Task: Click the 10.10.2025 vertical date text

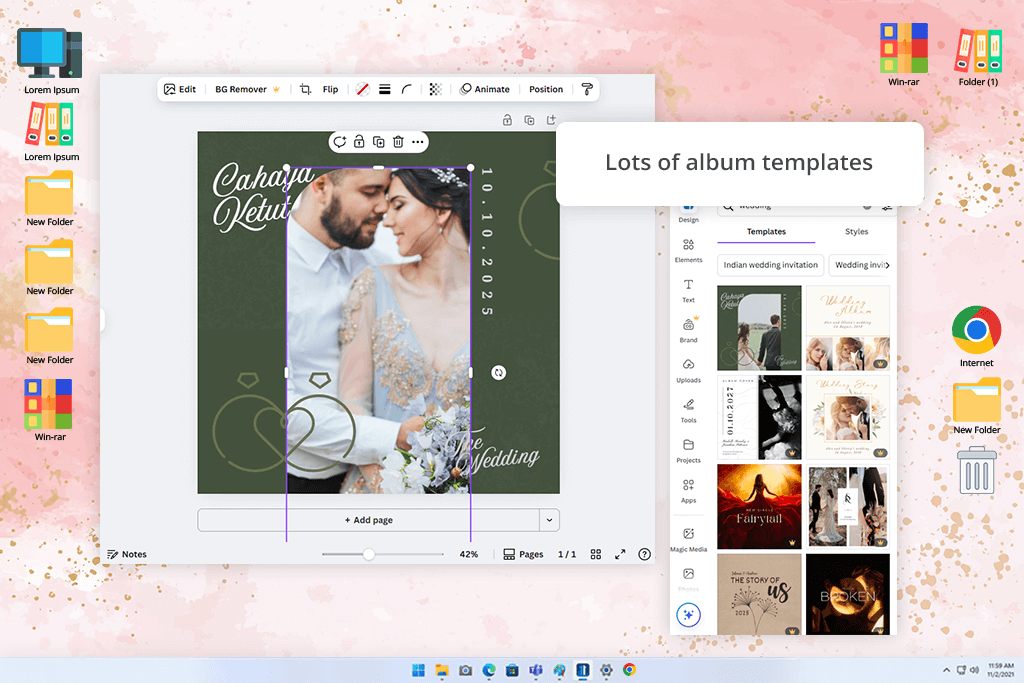Action: click(x=487, y=242)
